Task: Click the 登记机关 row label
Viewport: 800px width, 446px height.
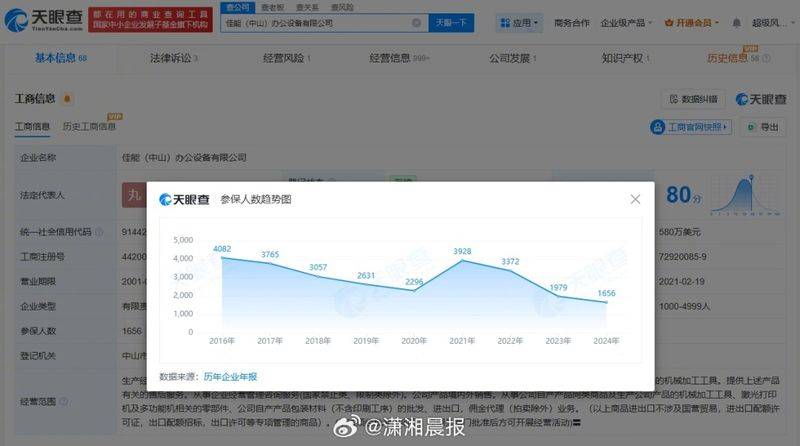Action: pos(38,356)
